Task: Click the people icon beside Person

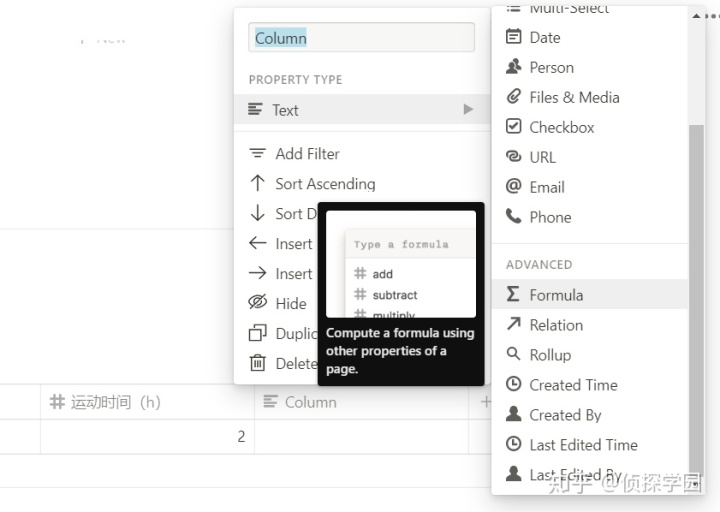Action: tap(513, 67)
